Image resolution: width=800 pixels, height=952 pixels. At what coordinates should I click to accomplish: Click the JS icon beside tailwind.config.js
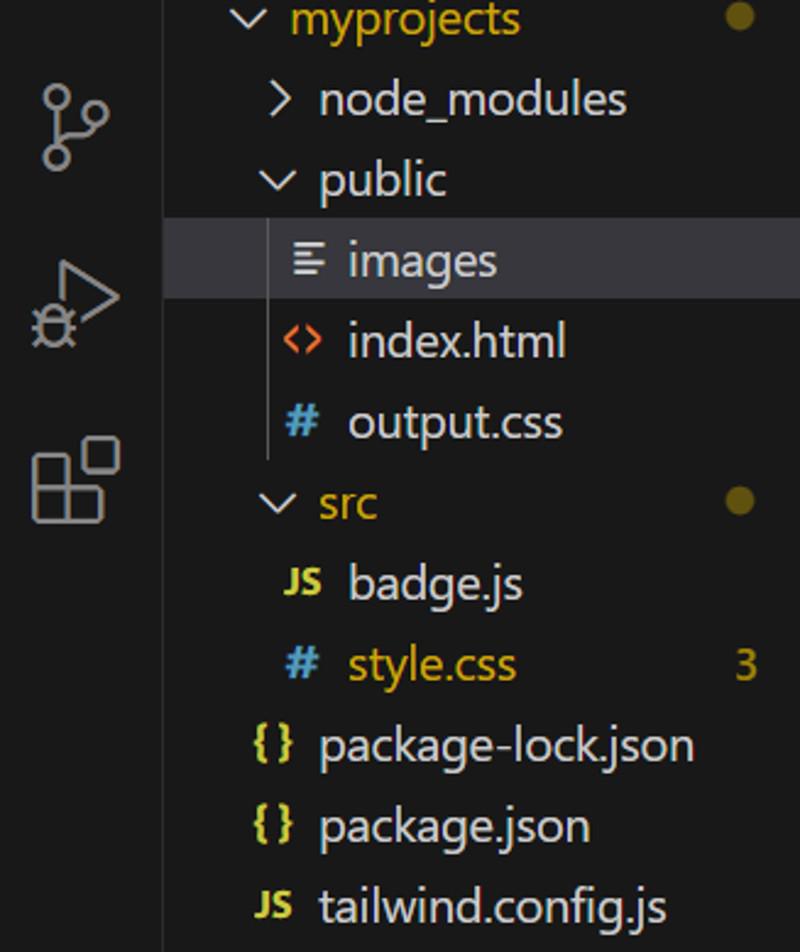(x=273, y=906)
